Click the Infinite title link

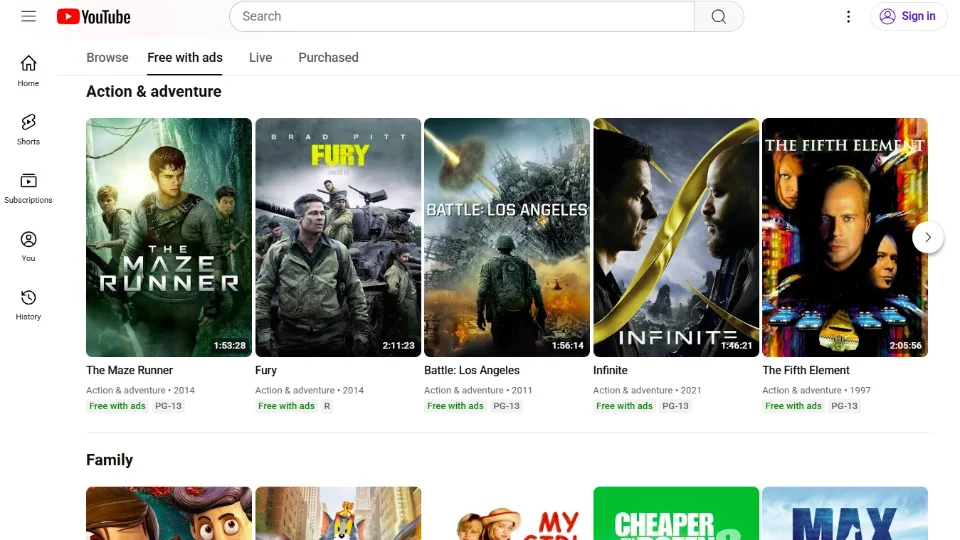[x=610, y=370]
